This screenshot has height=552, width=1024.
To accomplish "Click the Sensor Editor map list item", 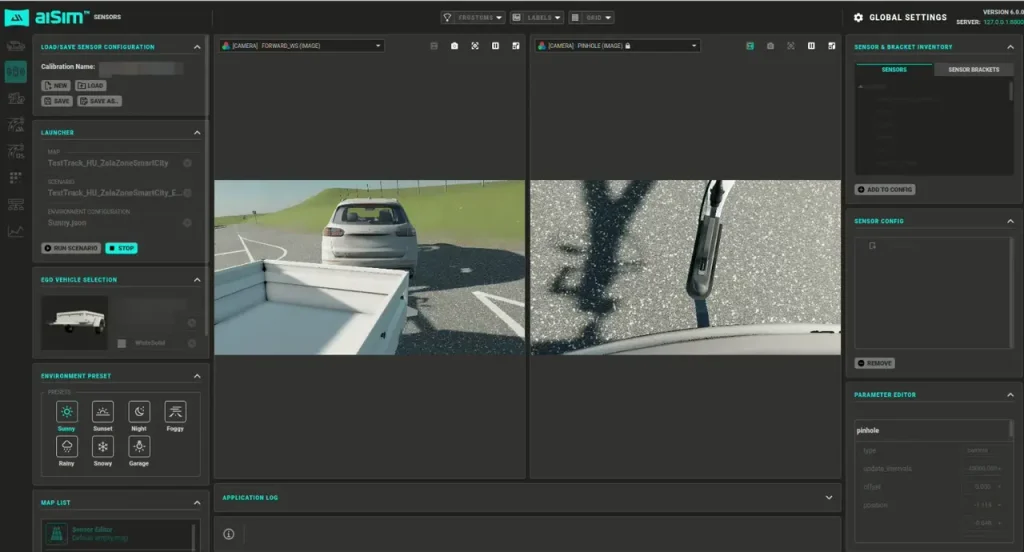I will (118, 534).
